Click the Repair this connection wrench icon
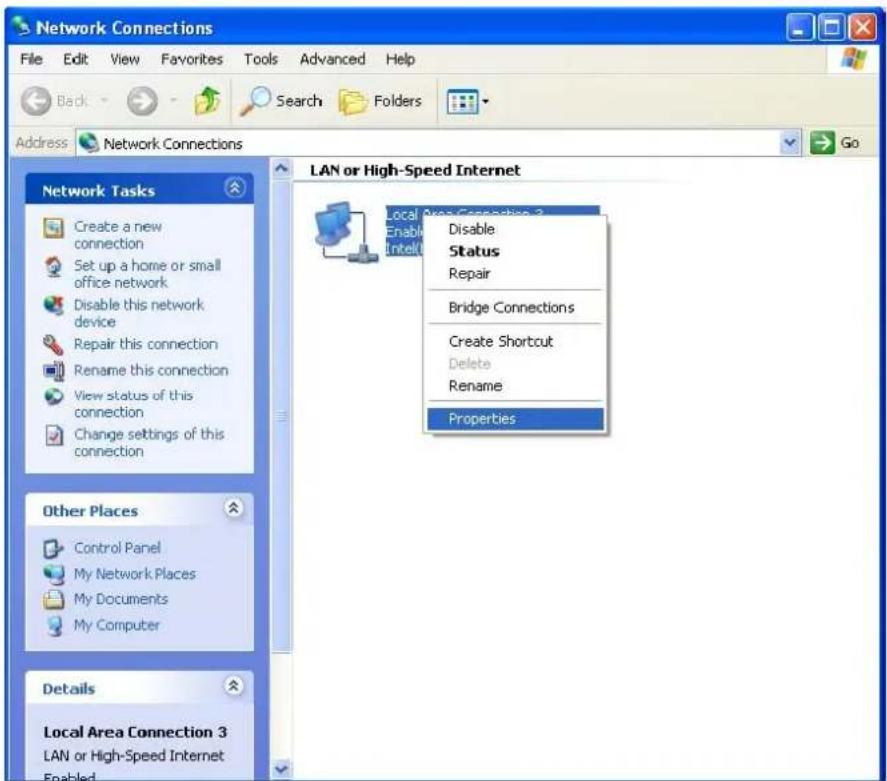The height and width of the screenshot is (781, 887). coord(54,344)
